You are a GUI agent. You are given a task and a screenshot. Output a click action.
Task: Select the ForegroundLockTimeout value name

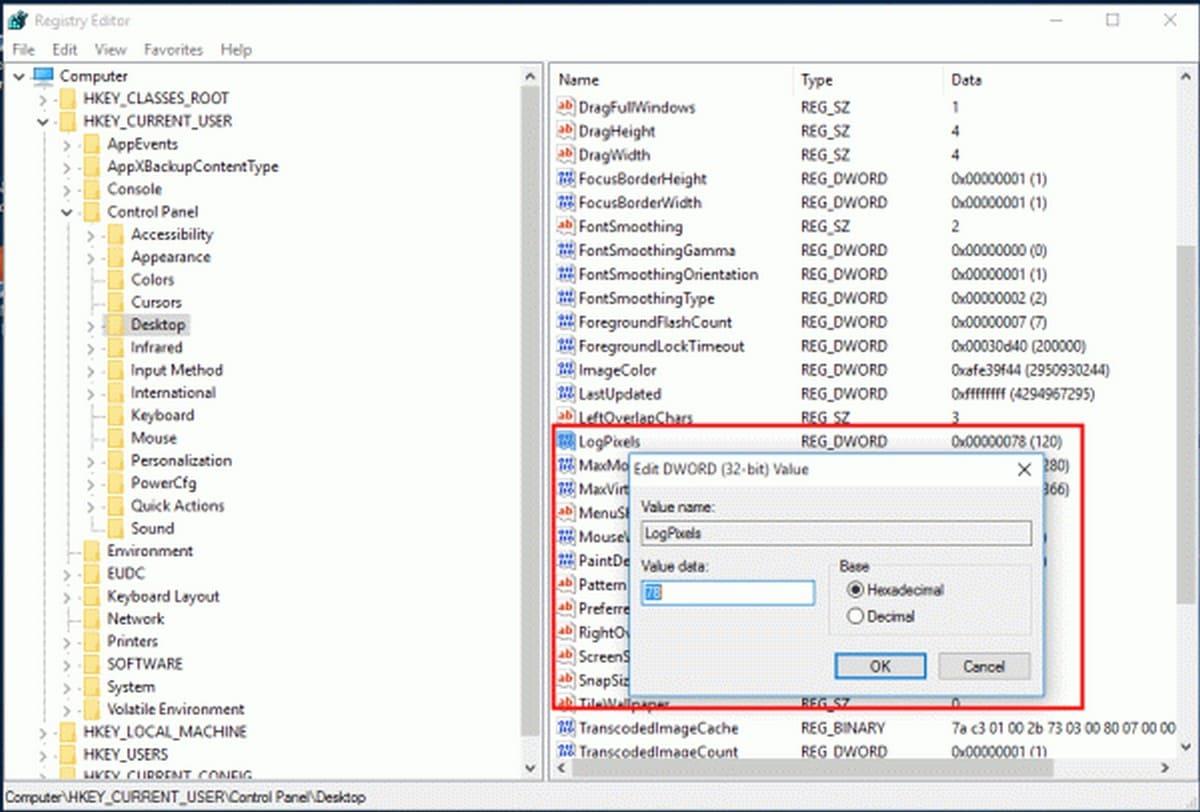pyautogui.click(x=662, y=347)
